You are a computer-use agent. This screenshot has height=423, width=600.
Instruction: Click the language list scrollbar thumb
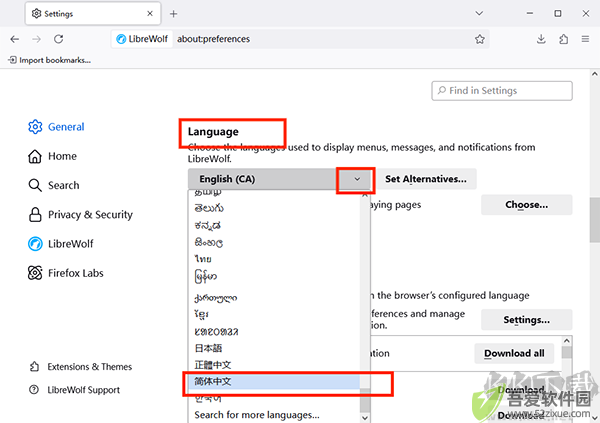pyautogui.click(x=365, y=400)
